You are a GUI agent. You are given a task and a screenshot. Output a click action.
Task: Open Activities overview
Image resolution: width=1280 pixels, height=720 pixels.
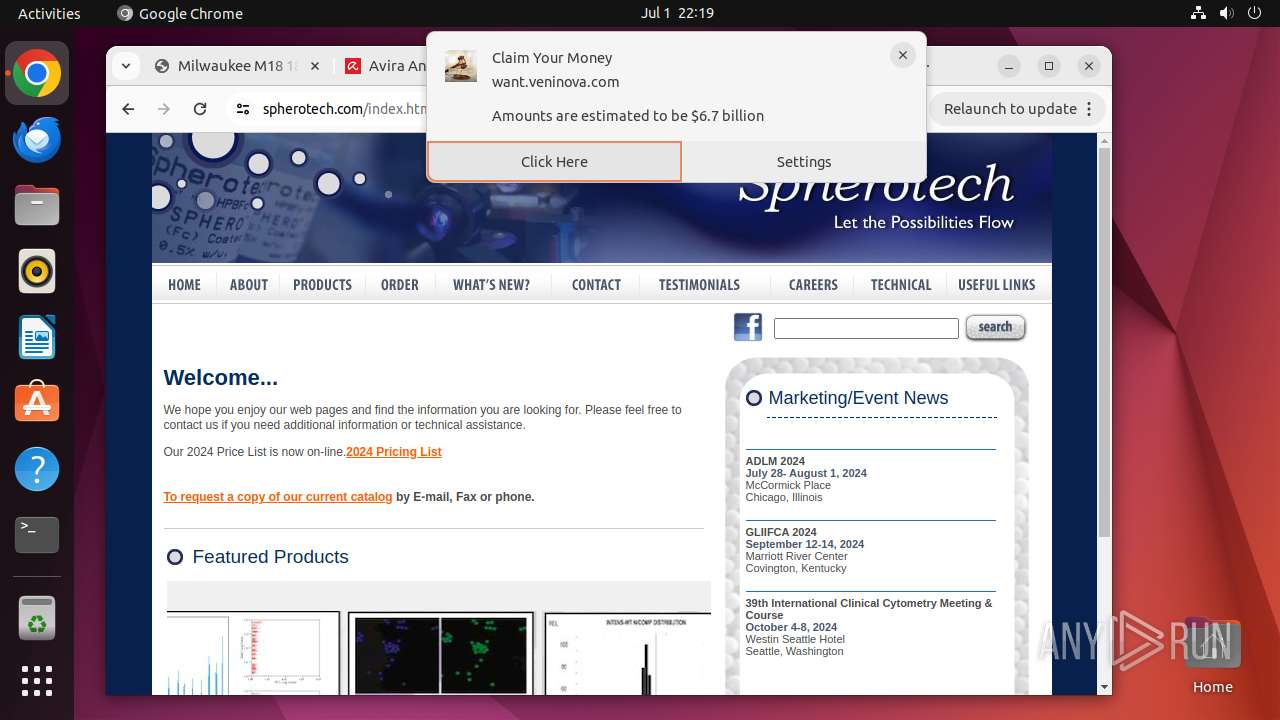coord(49,13)
